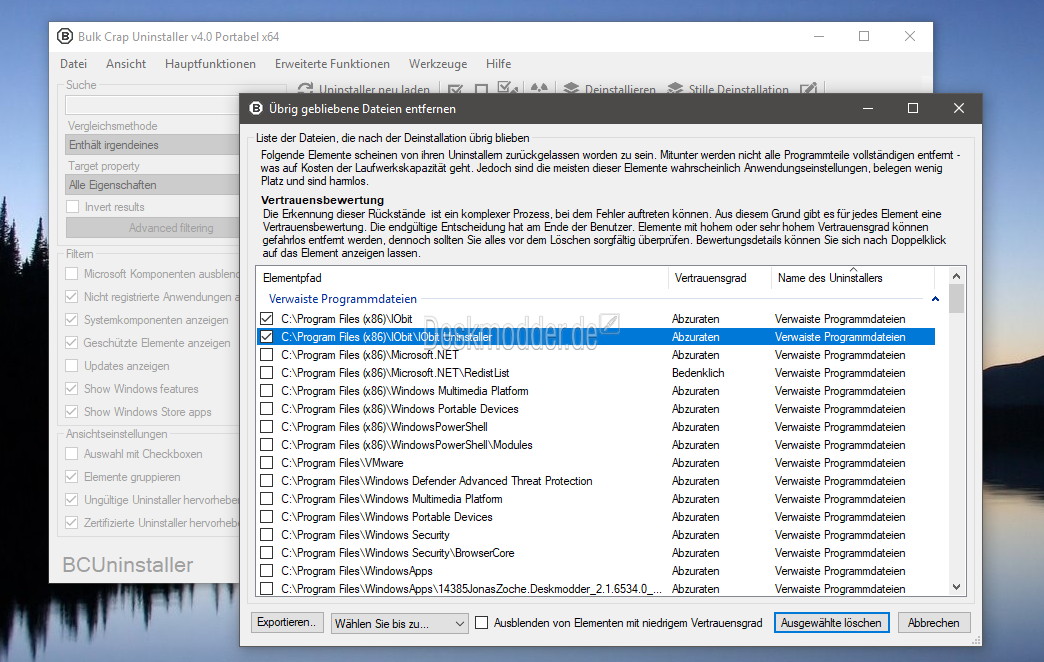This screenshot has height=662, width=1044.
Task: Minimize the Übrig gebliebene Dateien entfernen dialog
Action: (868, 108)
